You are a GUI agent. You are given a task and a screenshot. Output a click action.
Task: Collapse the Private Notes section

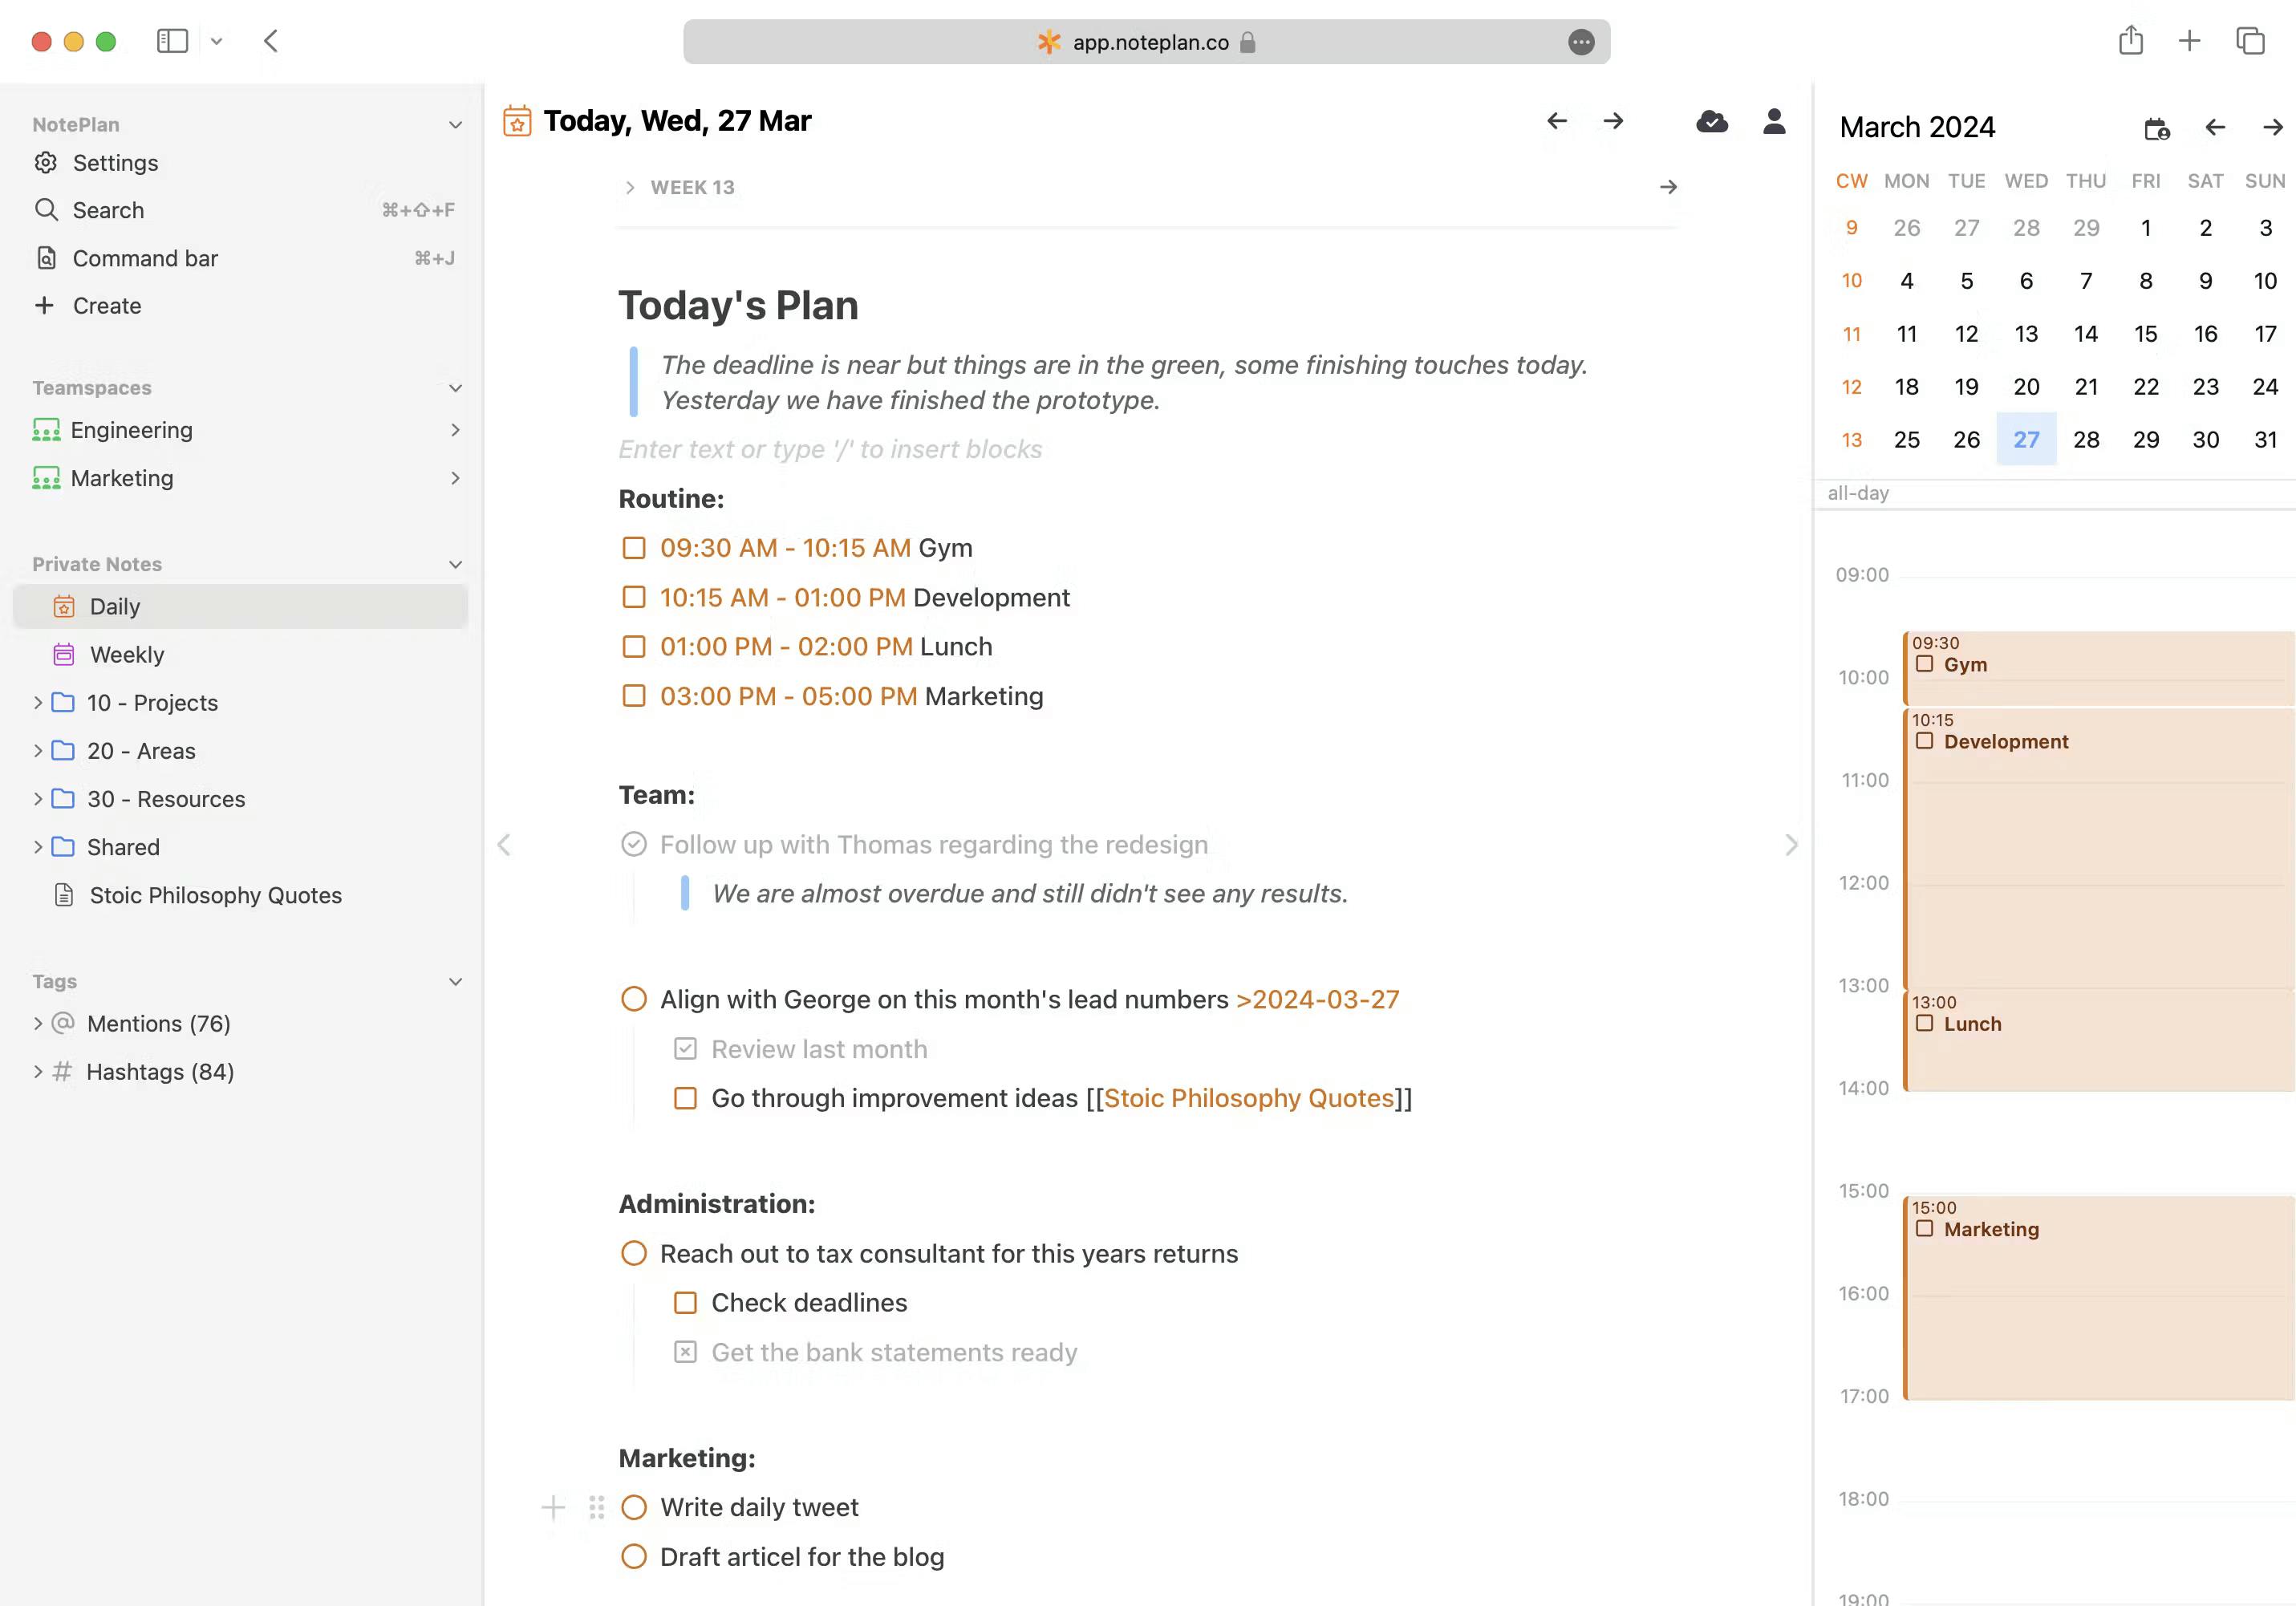point(456,564)
